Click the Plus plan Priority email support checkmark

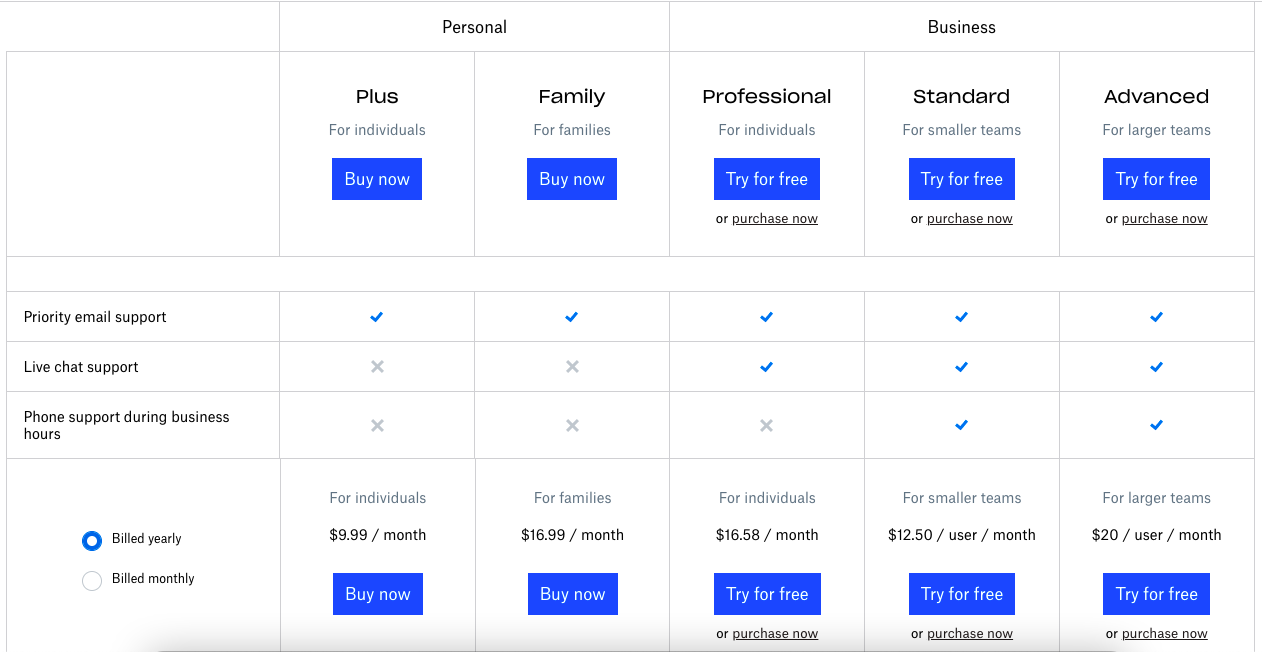pyautogui.click(x=377, y=317)
